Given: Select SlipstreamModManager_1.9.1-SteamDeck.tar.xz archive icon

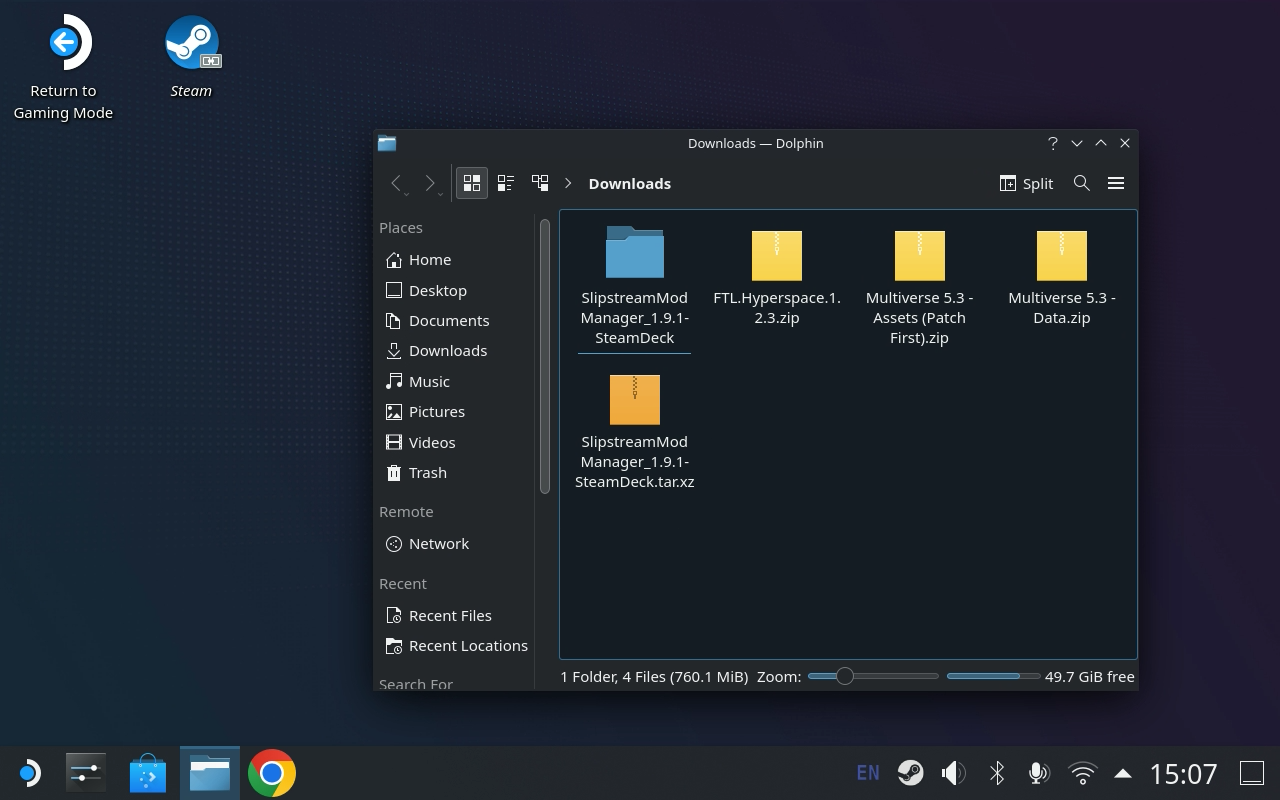Looking at the screenshot, I should [x=635, y=399].
